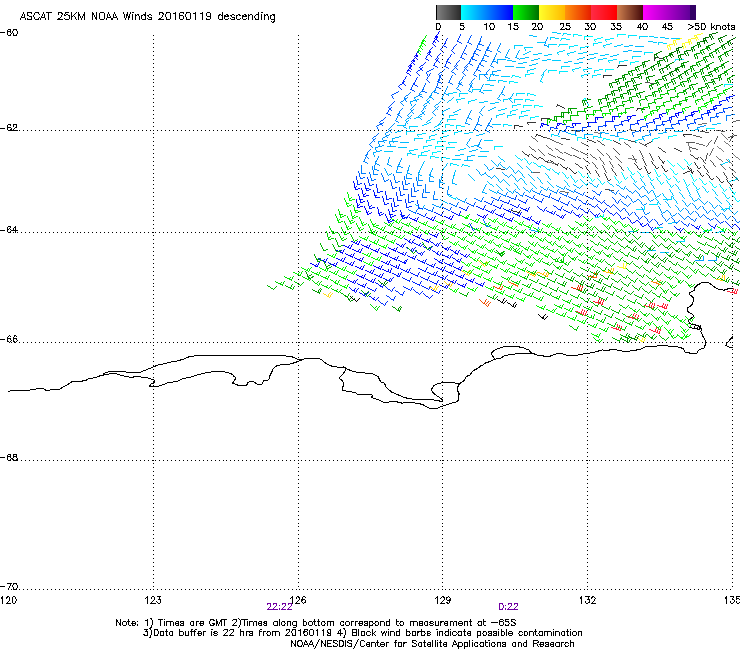Image resolution: width=740 pixels, height=650 pixels.
Task: Select the orange 25–30 knots color bar segment
Action: (x=578, y=12)
